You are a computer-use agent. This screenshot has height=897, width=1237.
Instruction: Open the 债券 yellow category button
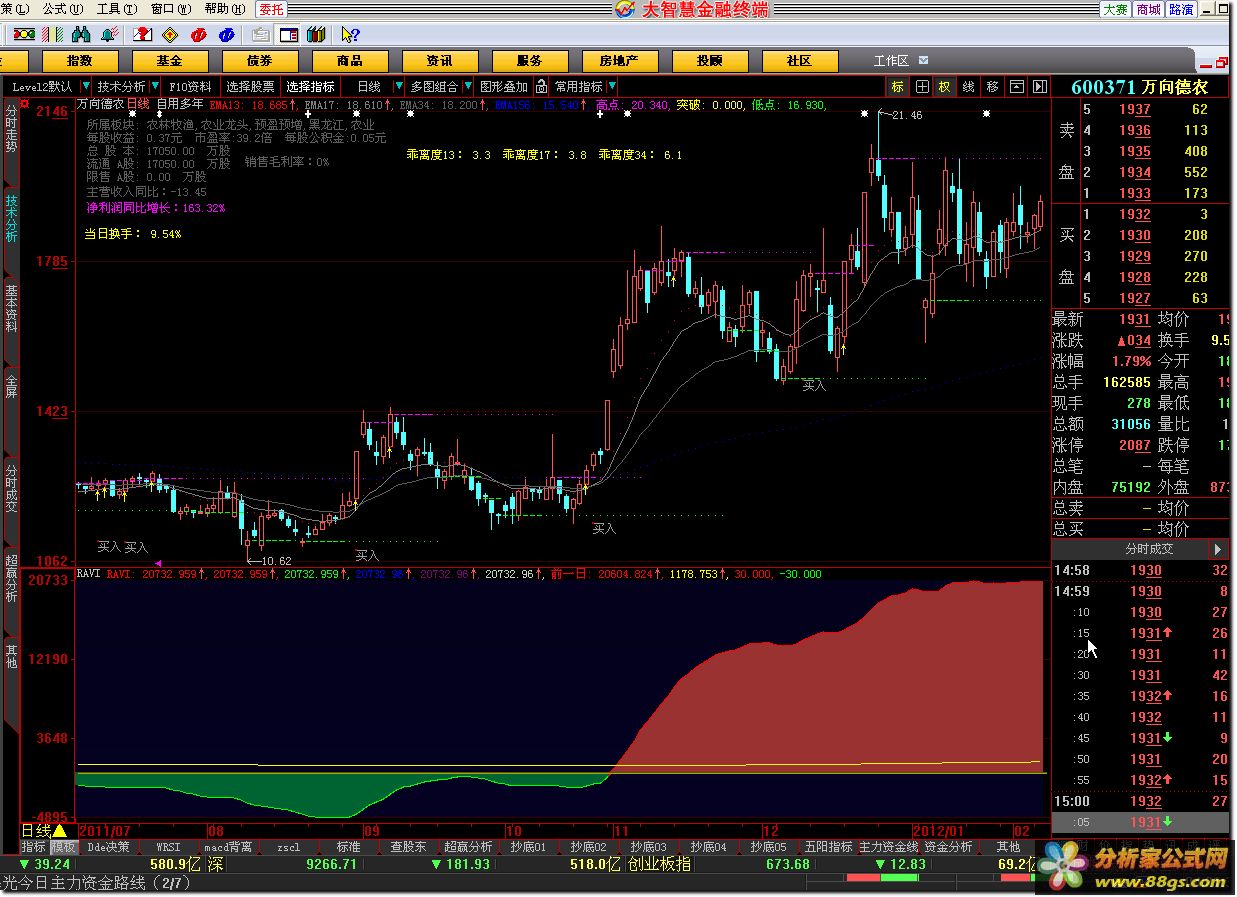tap(259, 61)
